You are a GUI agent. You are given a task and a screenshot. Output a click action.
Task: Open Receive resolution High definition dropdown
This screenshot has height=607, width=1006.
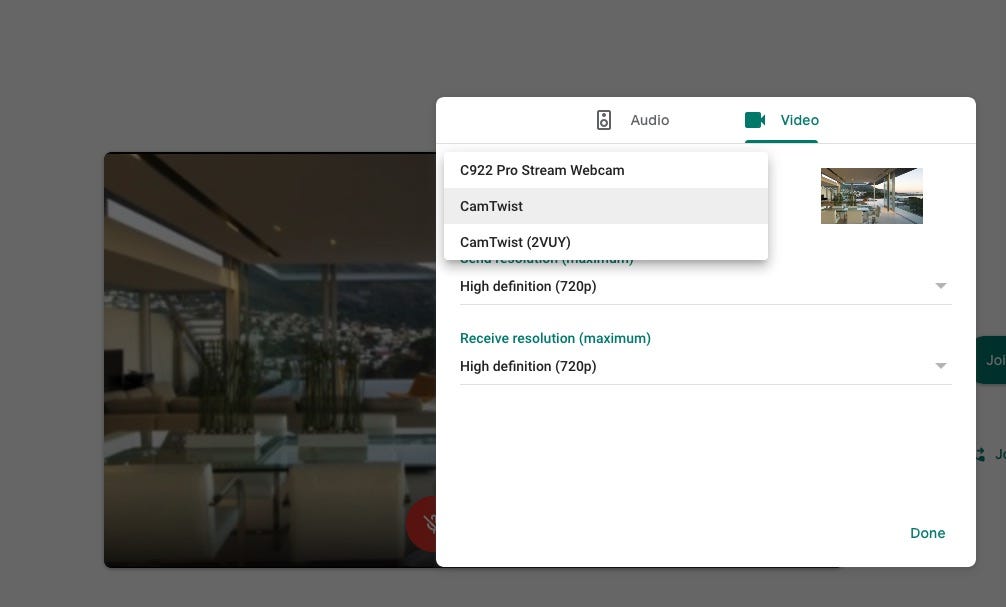[705, 366]
